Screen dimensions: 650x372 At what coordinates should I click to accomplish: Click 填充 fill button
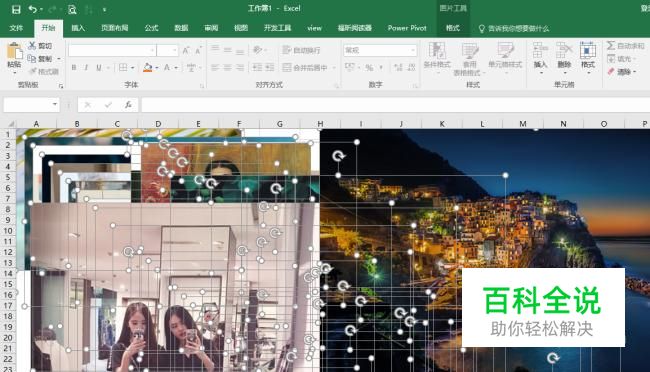[621, 58]
